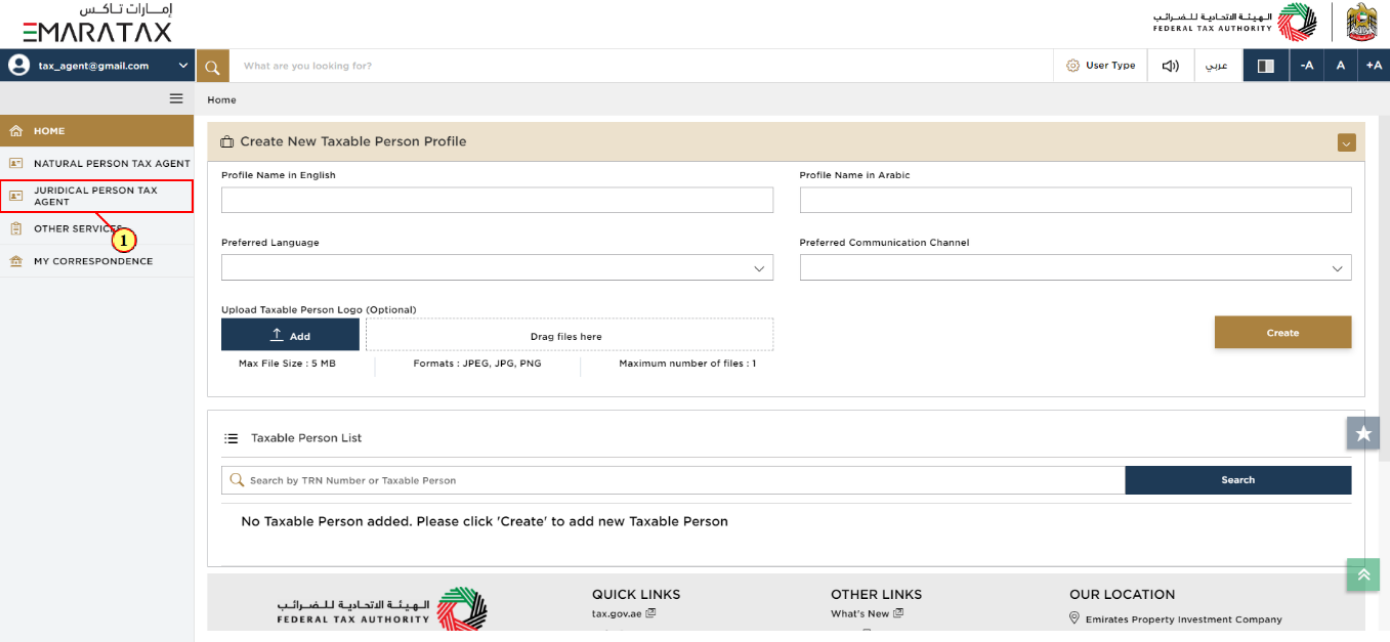Click 'Emirates Property Investment Company' address text
The image size is (1390, 642).
pos(1184,620)
